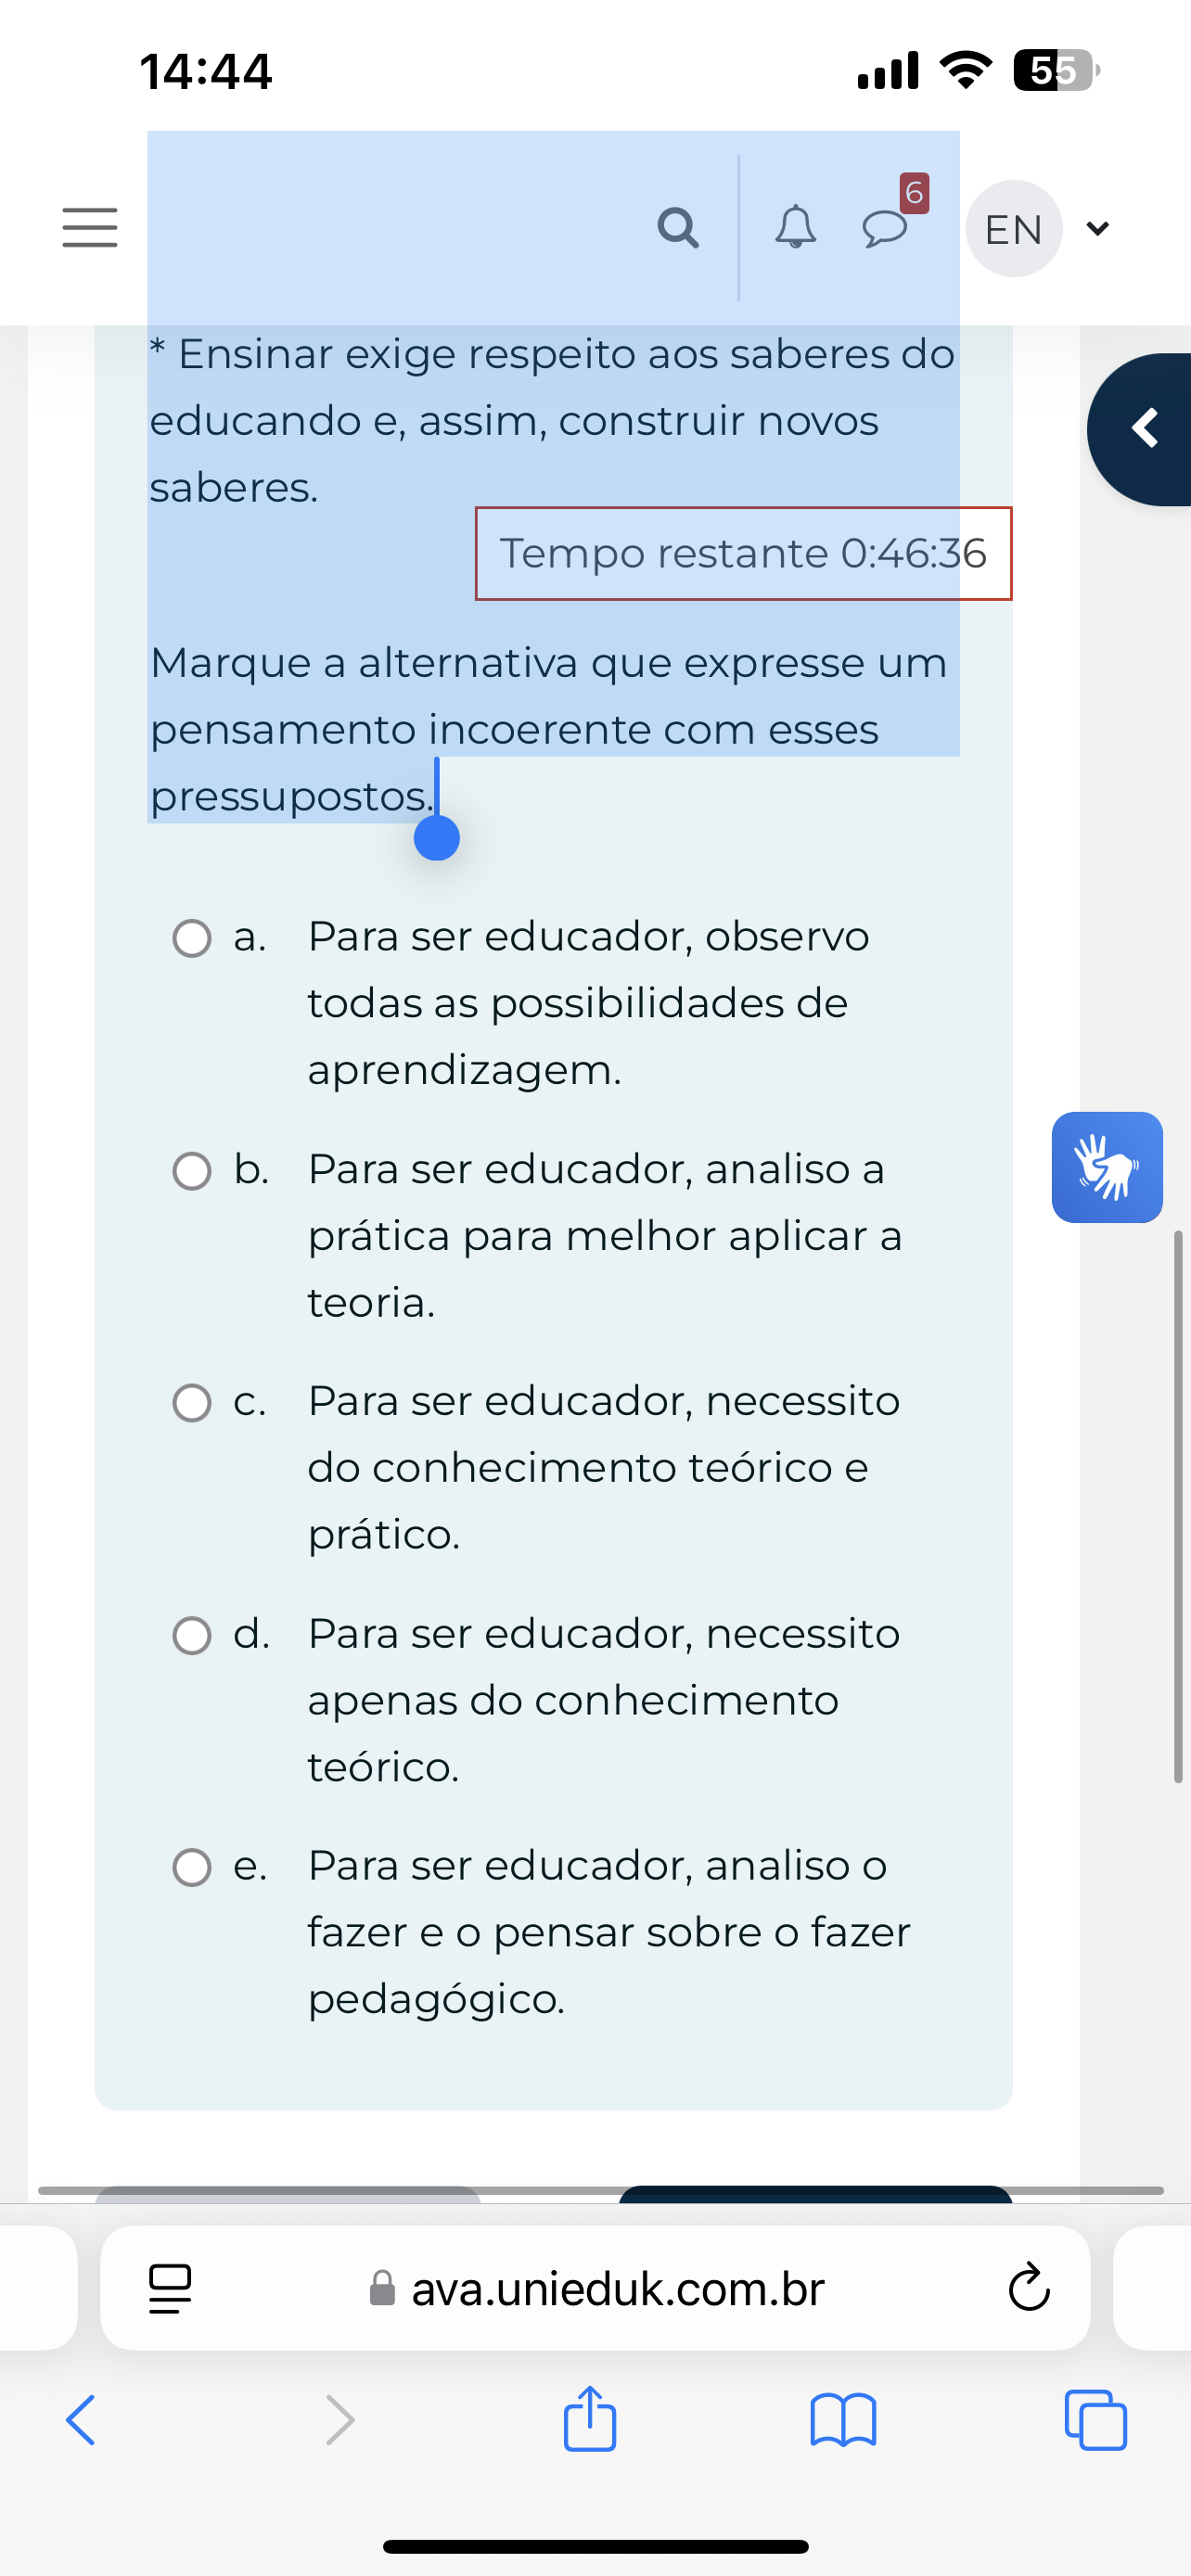The height and width of the screenshot is (2576, 1191).
Task: Tap the search magnifier icon
Action: [678, 228]
